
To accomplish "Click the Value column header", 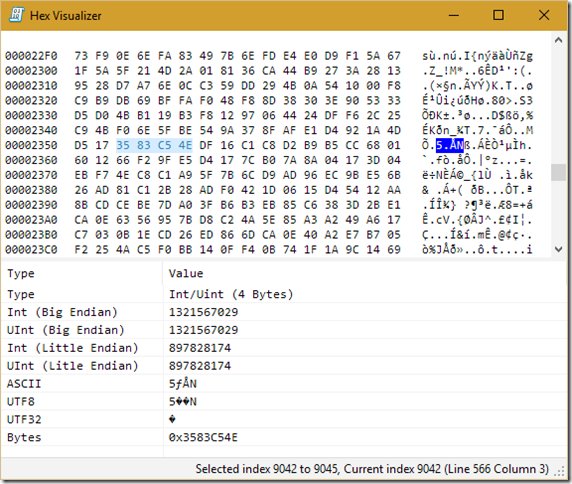I will coord(186,273).
